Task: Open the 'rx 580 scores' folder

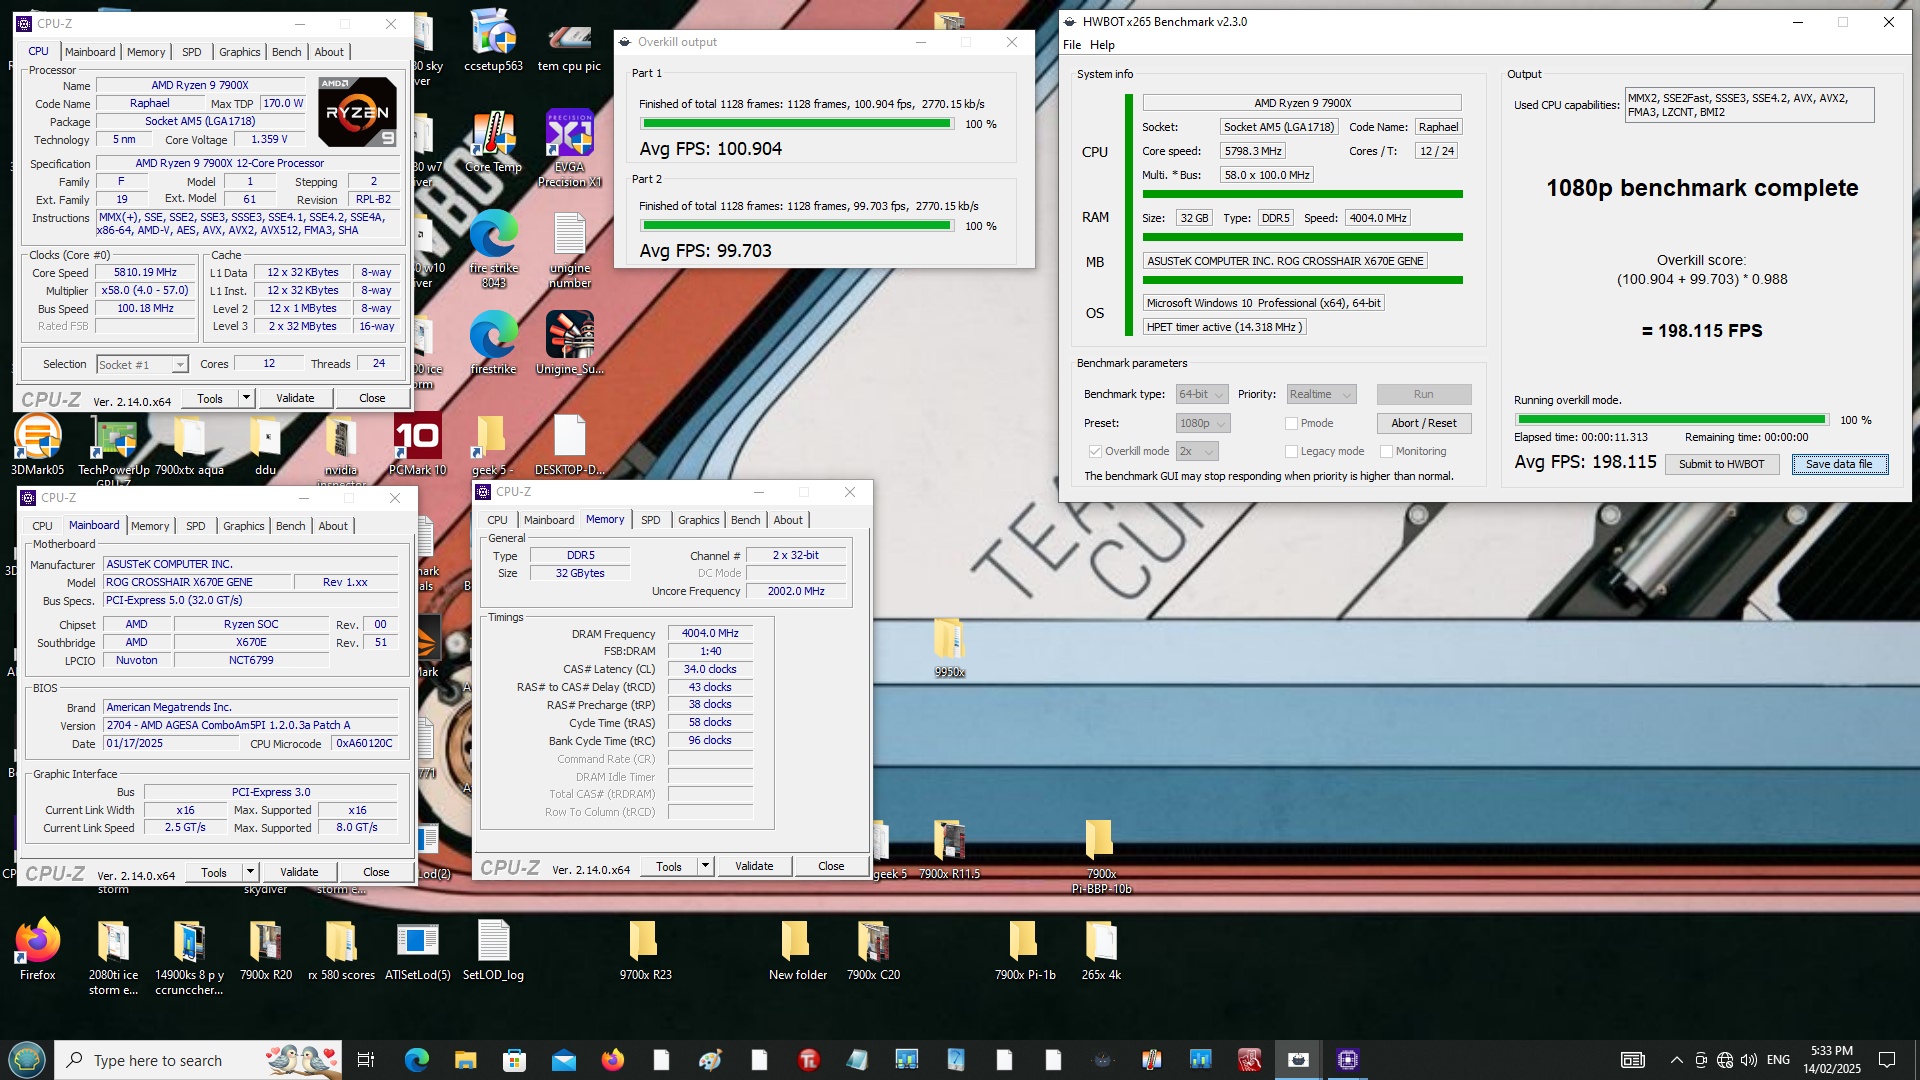Action: click(x=341, y=950)
